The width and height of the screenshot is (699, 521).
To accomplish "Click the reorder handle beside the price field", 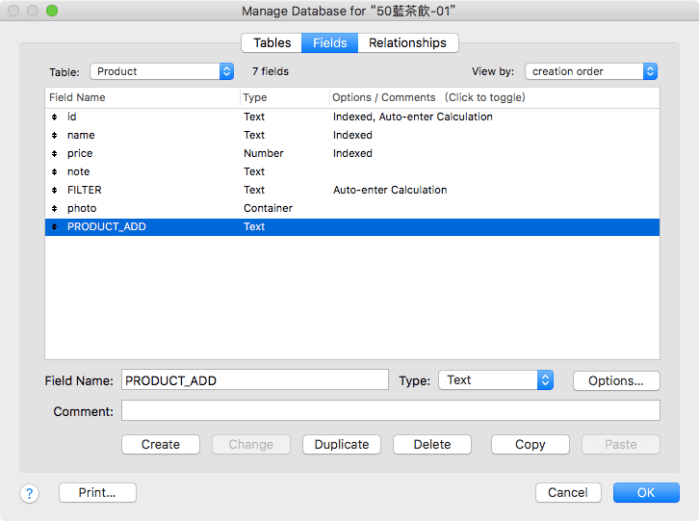I will click(x=55, y=154).
